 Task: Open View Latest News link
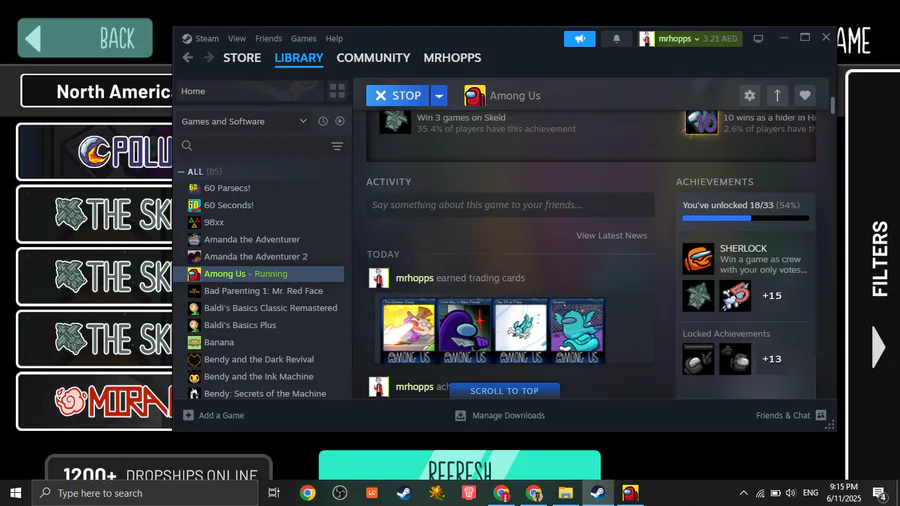(611, 235)
